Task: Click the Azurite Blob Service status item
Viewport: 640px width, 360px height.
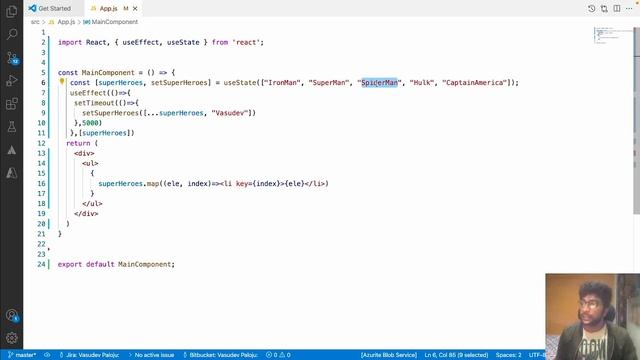Action: pos(389,355)
